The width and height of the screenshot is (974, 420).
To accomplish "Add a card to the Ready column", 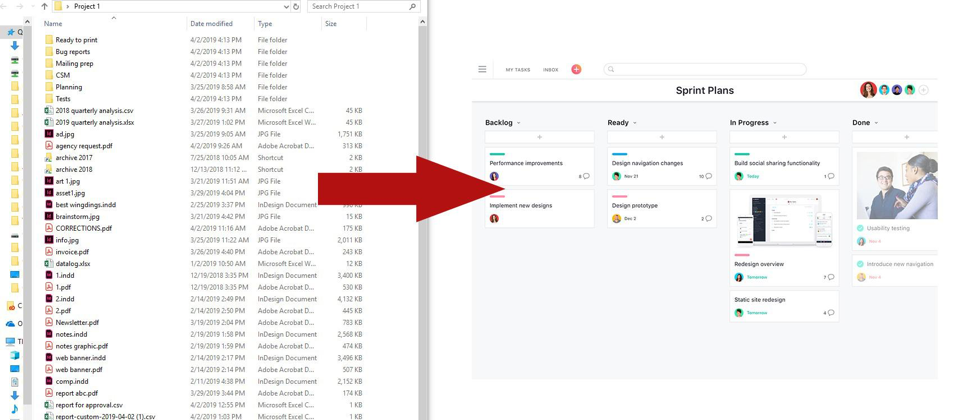I will click(662, 137).
